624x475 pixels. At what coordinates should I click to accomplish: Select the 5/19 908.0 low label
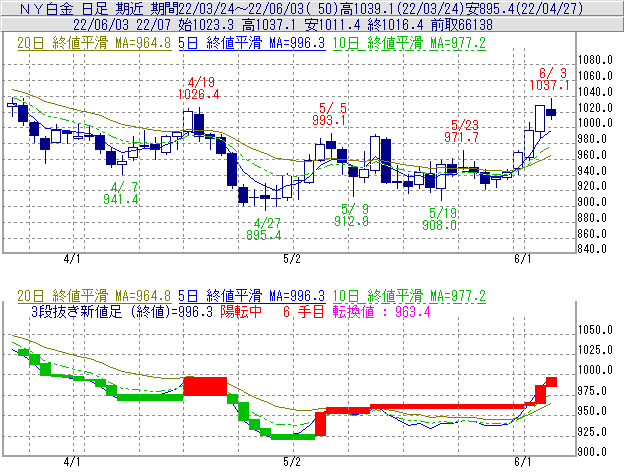[439, 219]
